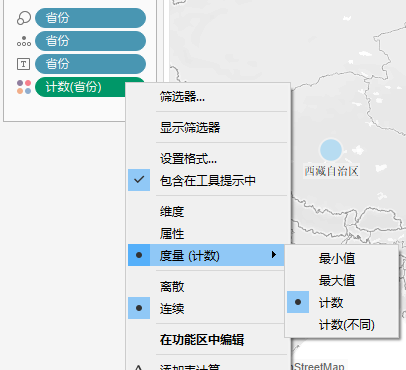This screenshot has height=370, width=406.
Task: Click the size marks icon beside first 省份 pill
Action: [x=24, y=18]
